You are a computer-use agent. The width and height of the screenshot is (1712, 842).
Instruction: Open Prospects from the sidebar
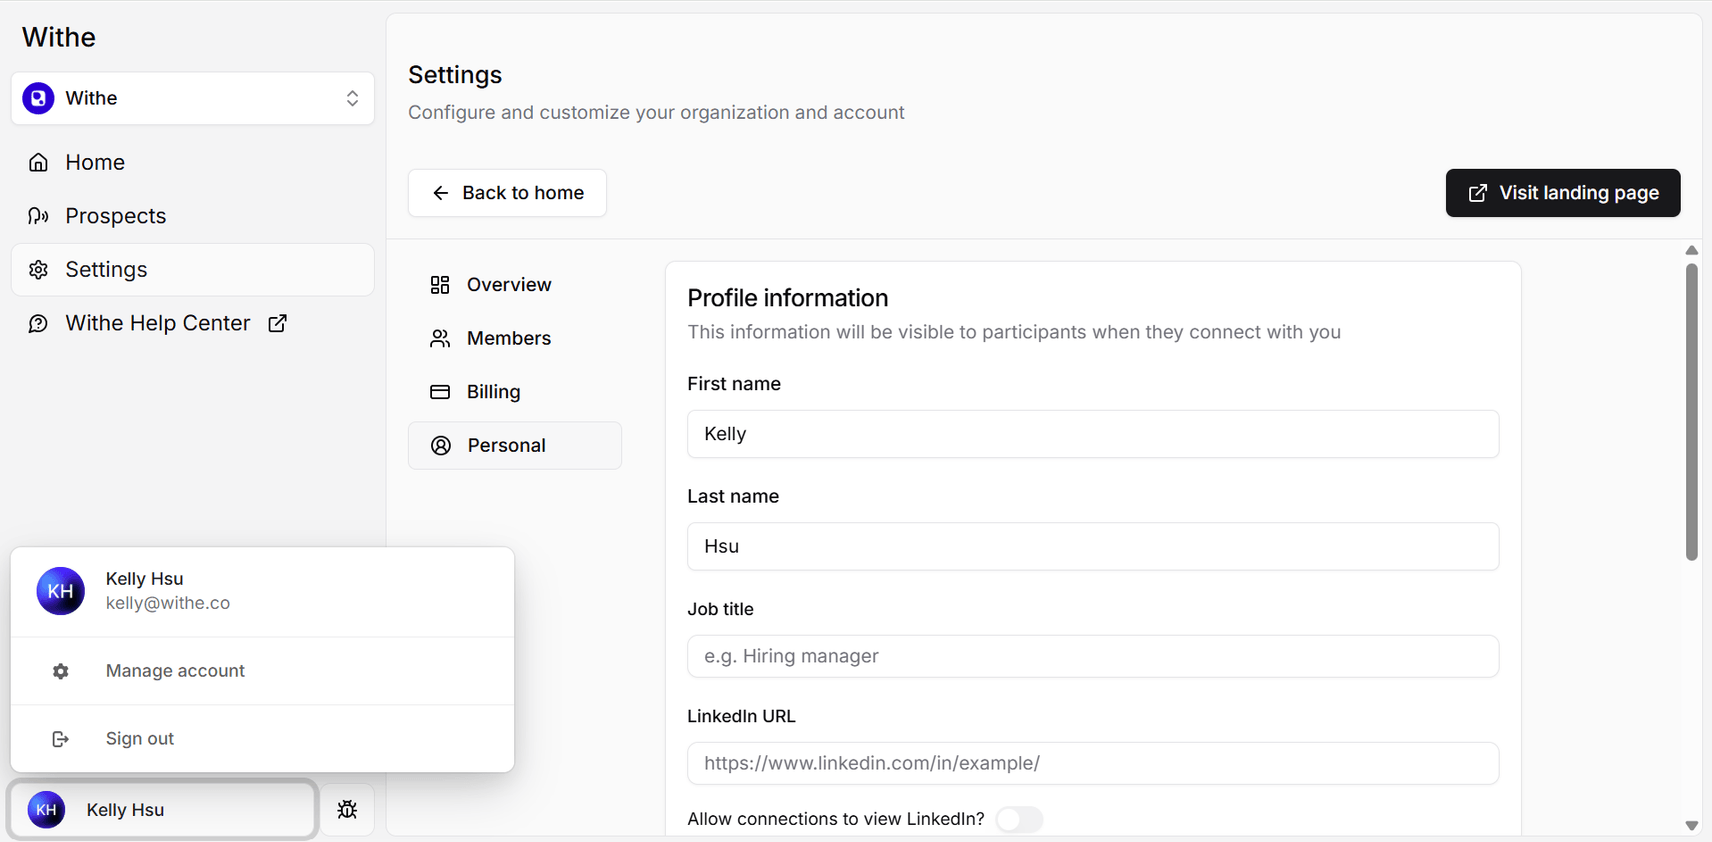(x=193, y=216)
